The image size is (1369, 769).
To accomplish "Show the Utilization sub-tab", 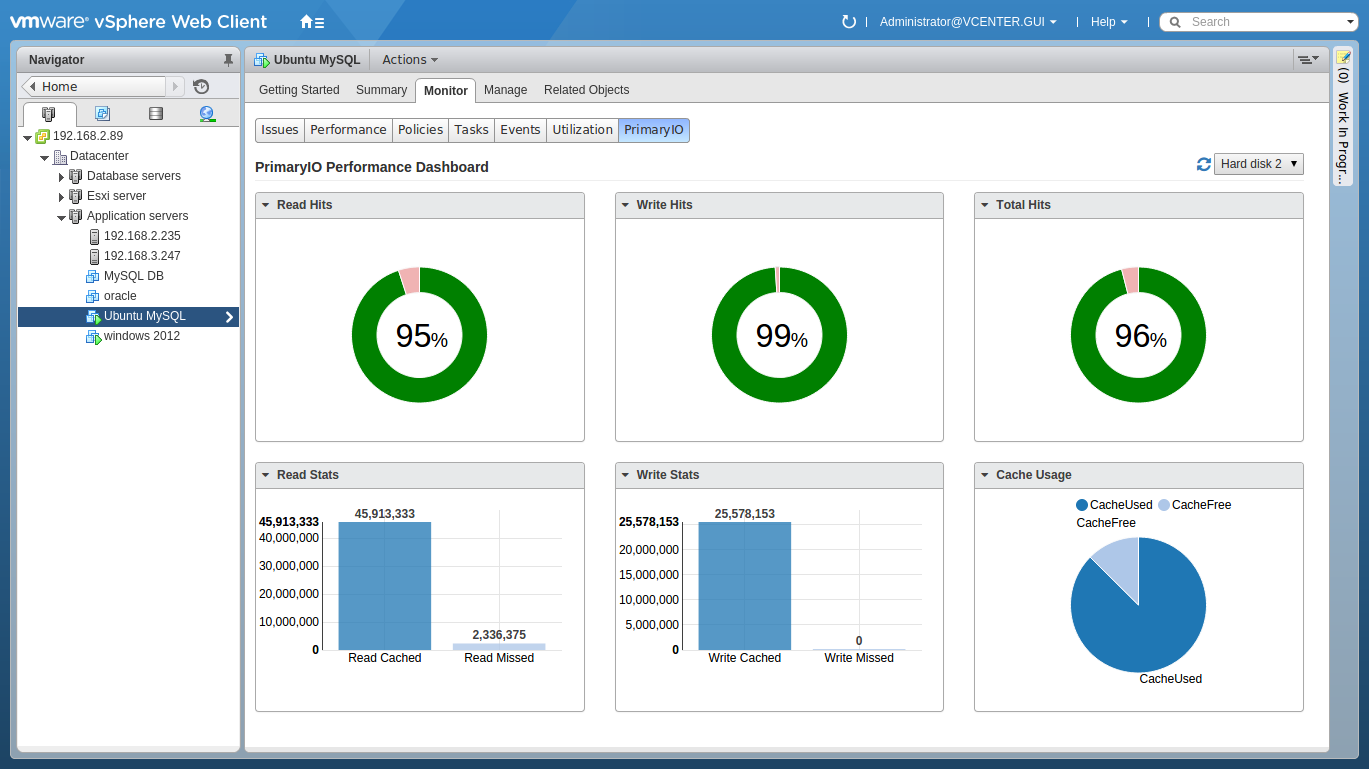I will [582, 130].
